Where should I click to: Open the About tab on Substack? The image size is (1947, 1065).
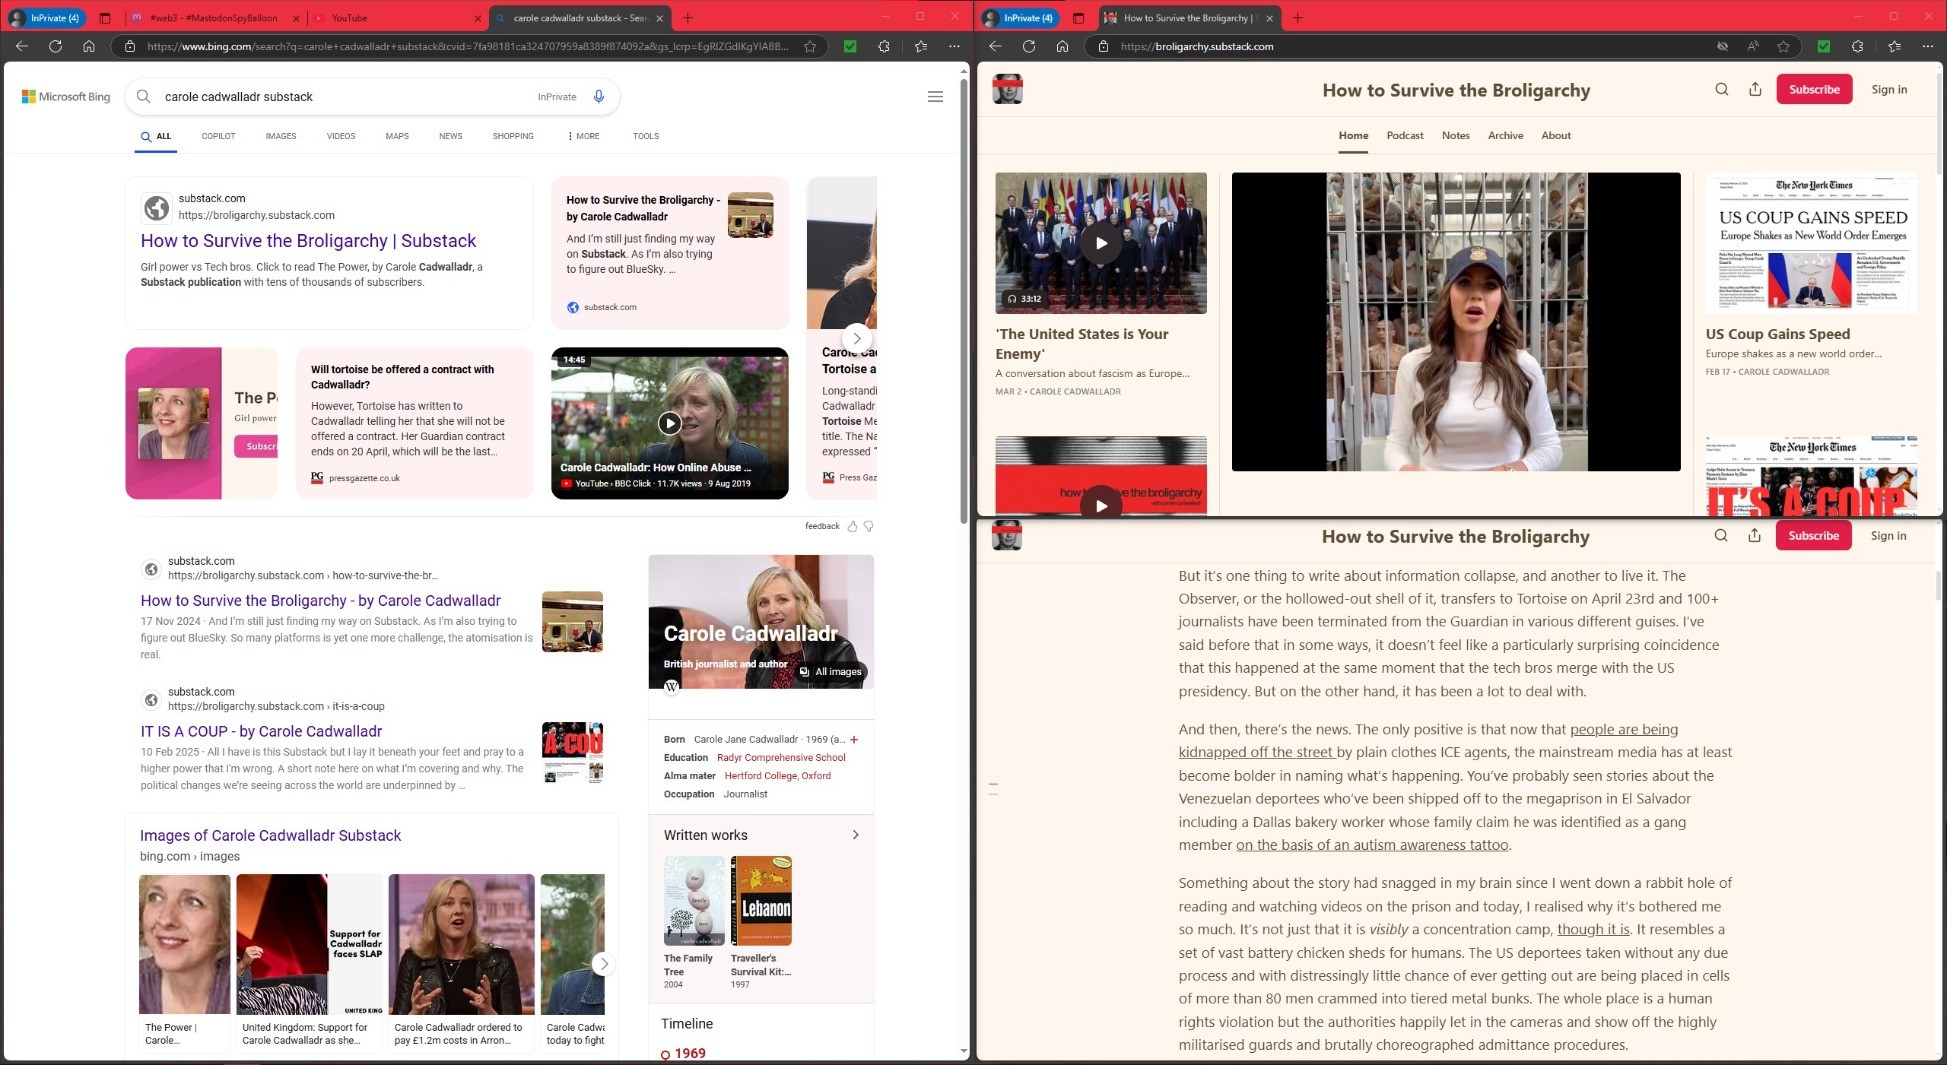[1556, 135]
